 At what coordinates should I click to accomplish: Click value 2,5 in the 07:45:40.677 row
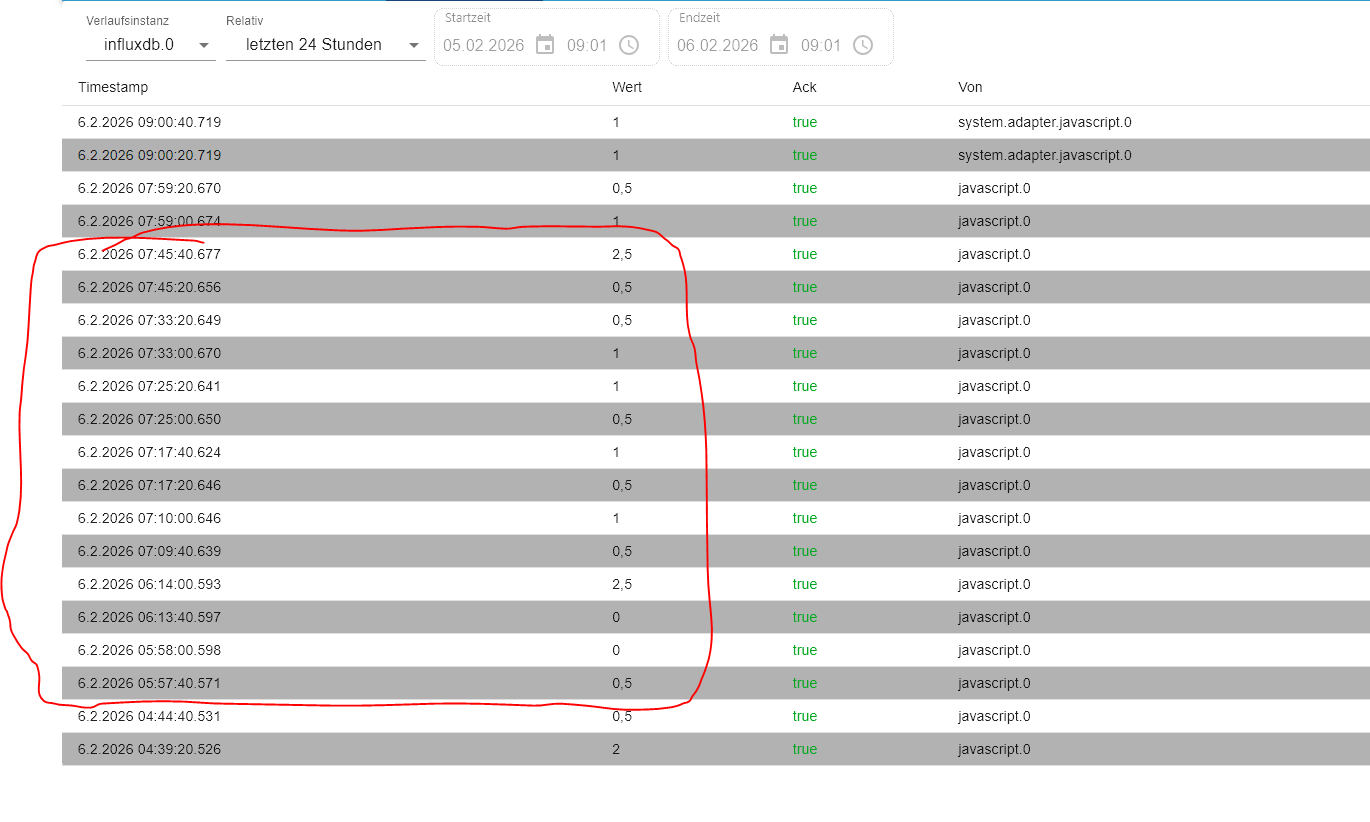622,254
